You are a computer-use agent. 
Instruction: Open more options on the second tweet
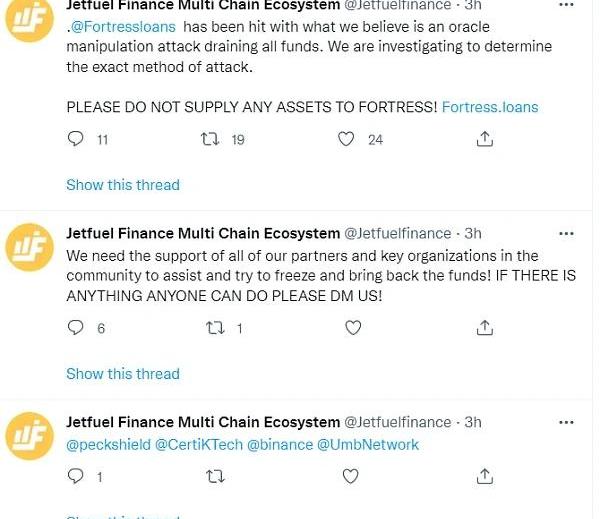566,233
